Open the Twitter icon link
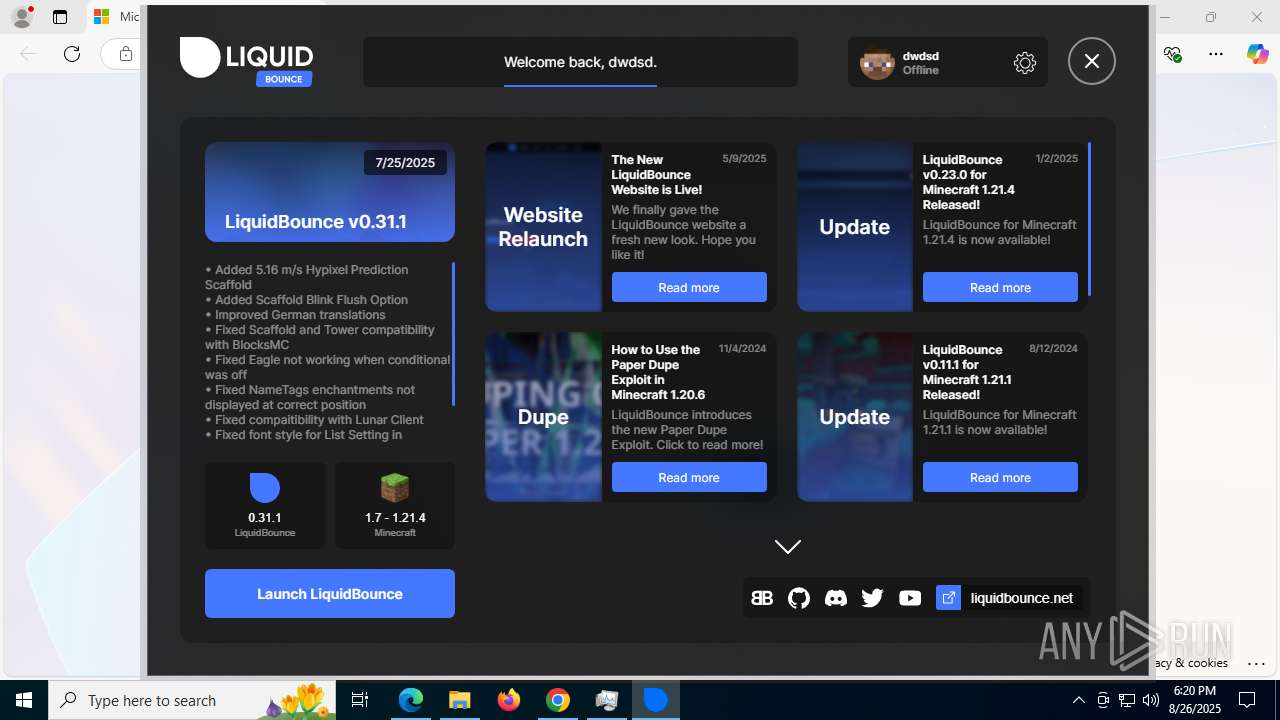 click(873, 598)
